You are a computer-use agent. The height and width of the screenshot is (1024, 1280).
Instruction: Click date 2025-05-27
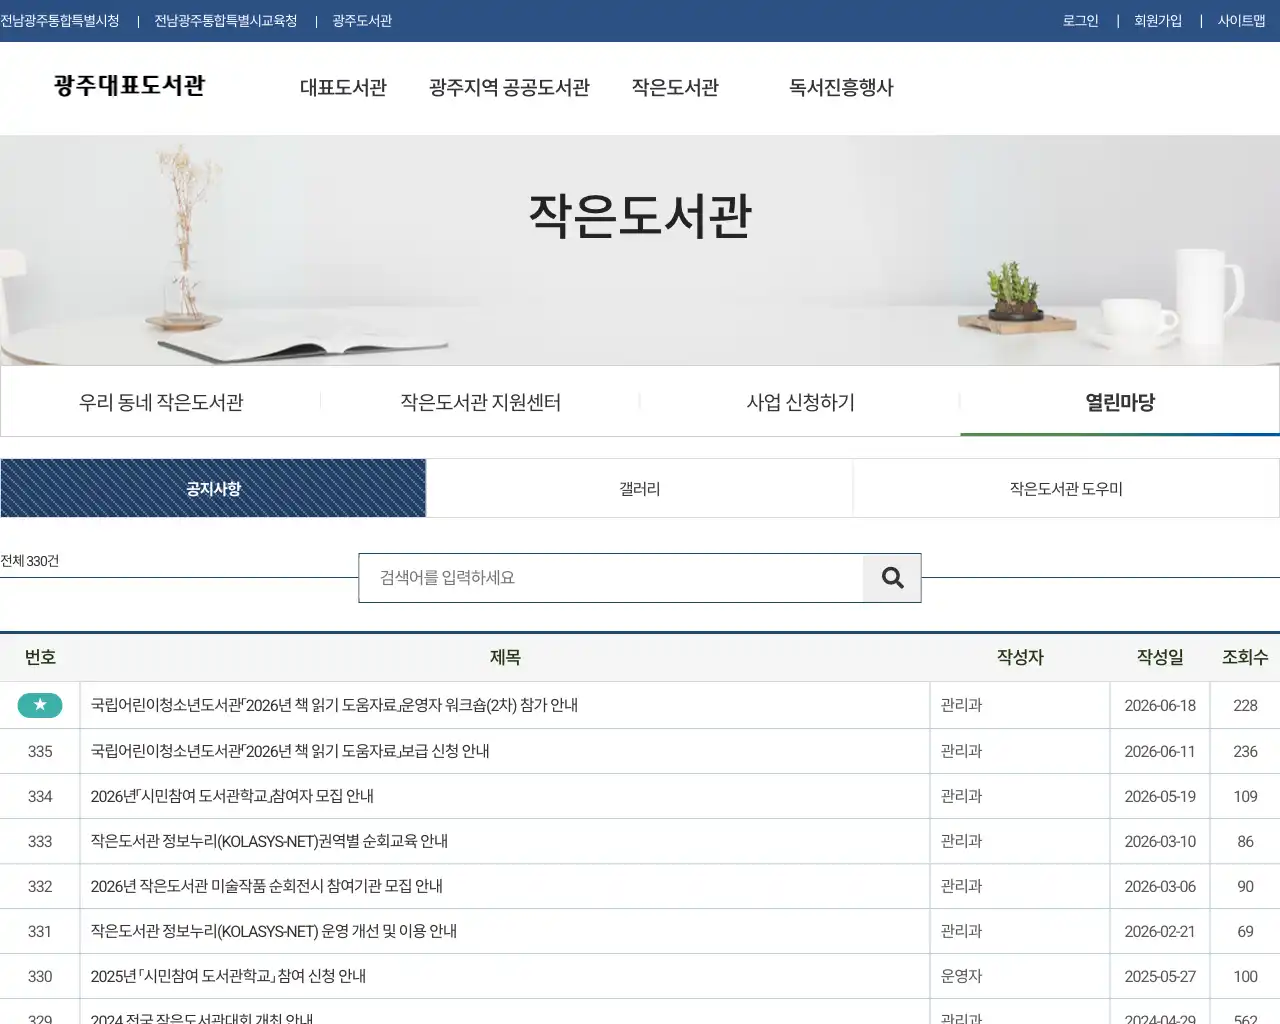click(1160, 976)
